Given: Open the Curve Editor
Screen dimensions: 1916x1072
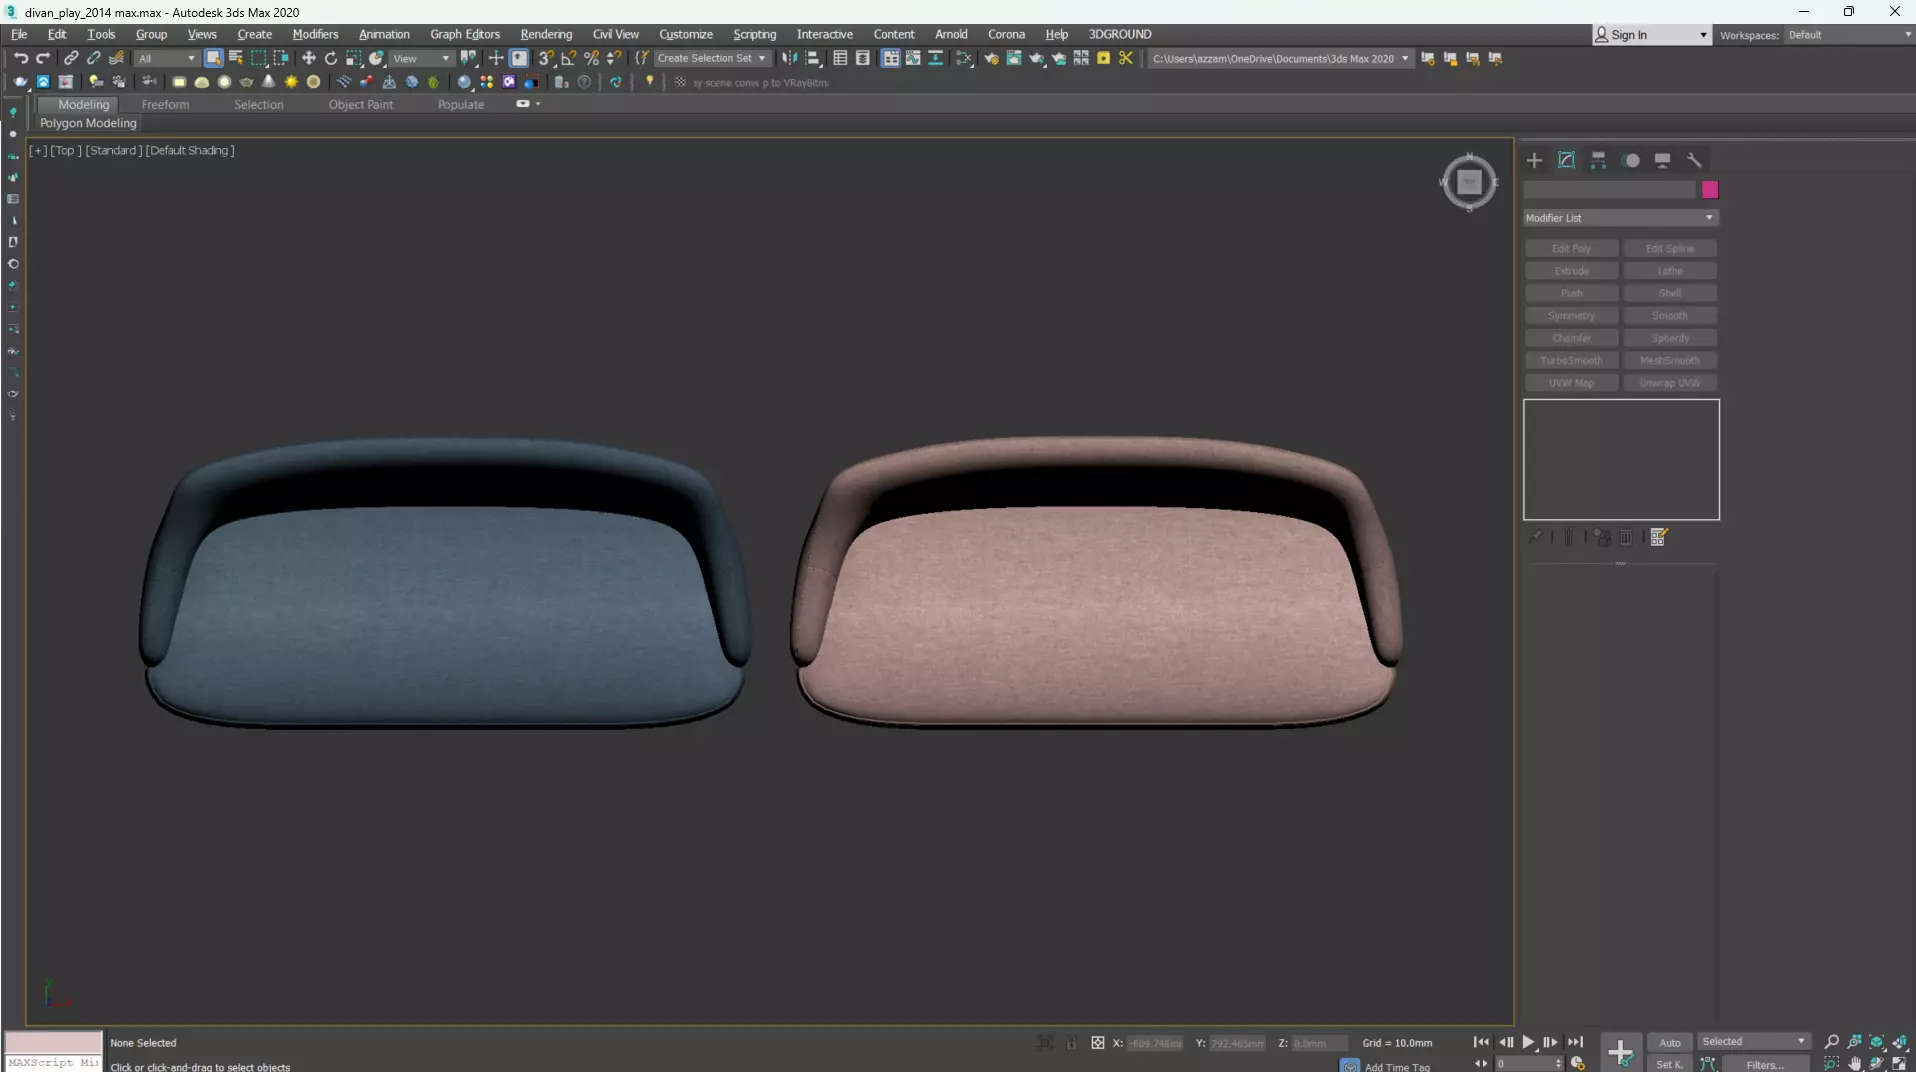Looking at the screenshot, I should [913, 58].
